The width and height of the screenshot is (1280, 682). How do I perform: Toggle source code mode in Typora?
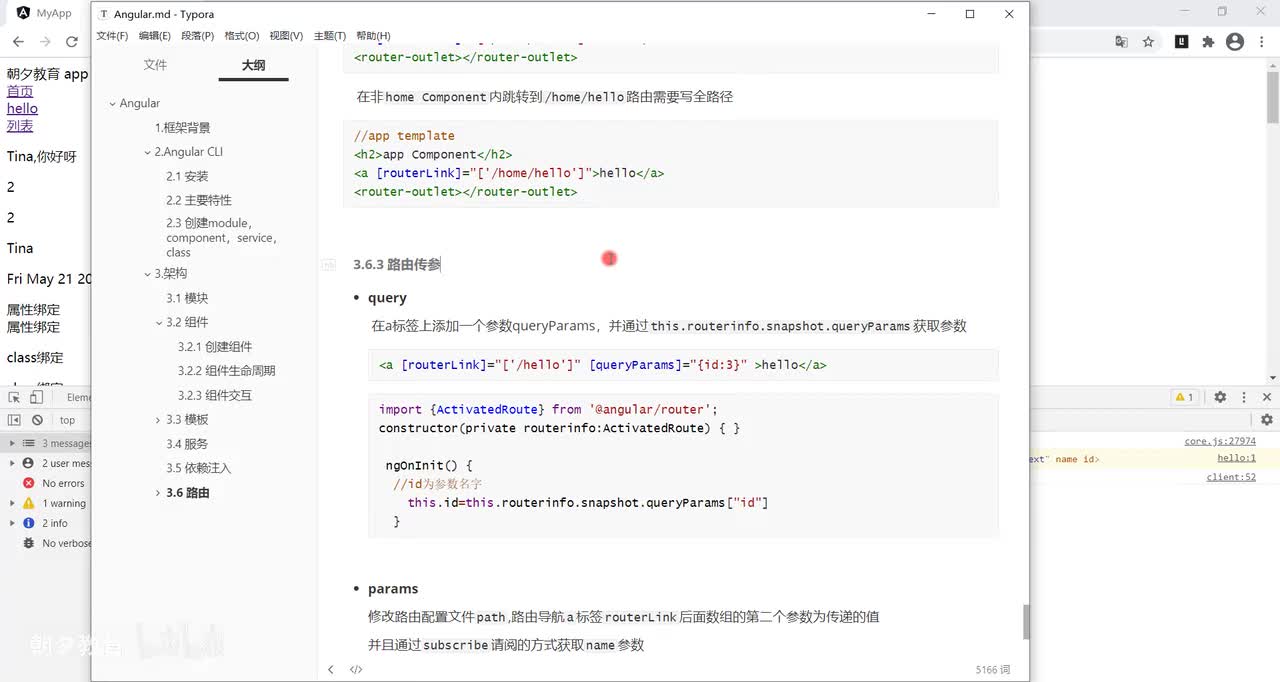(x=356, y=670)
